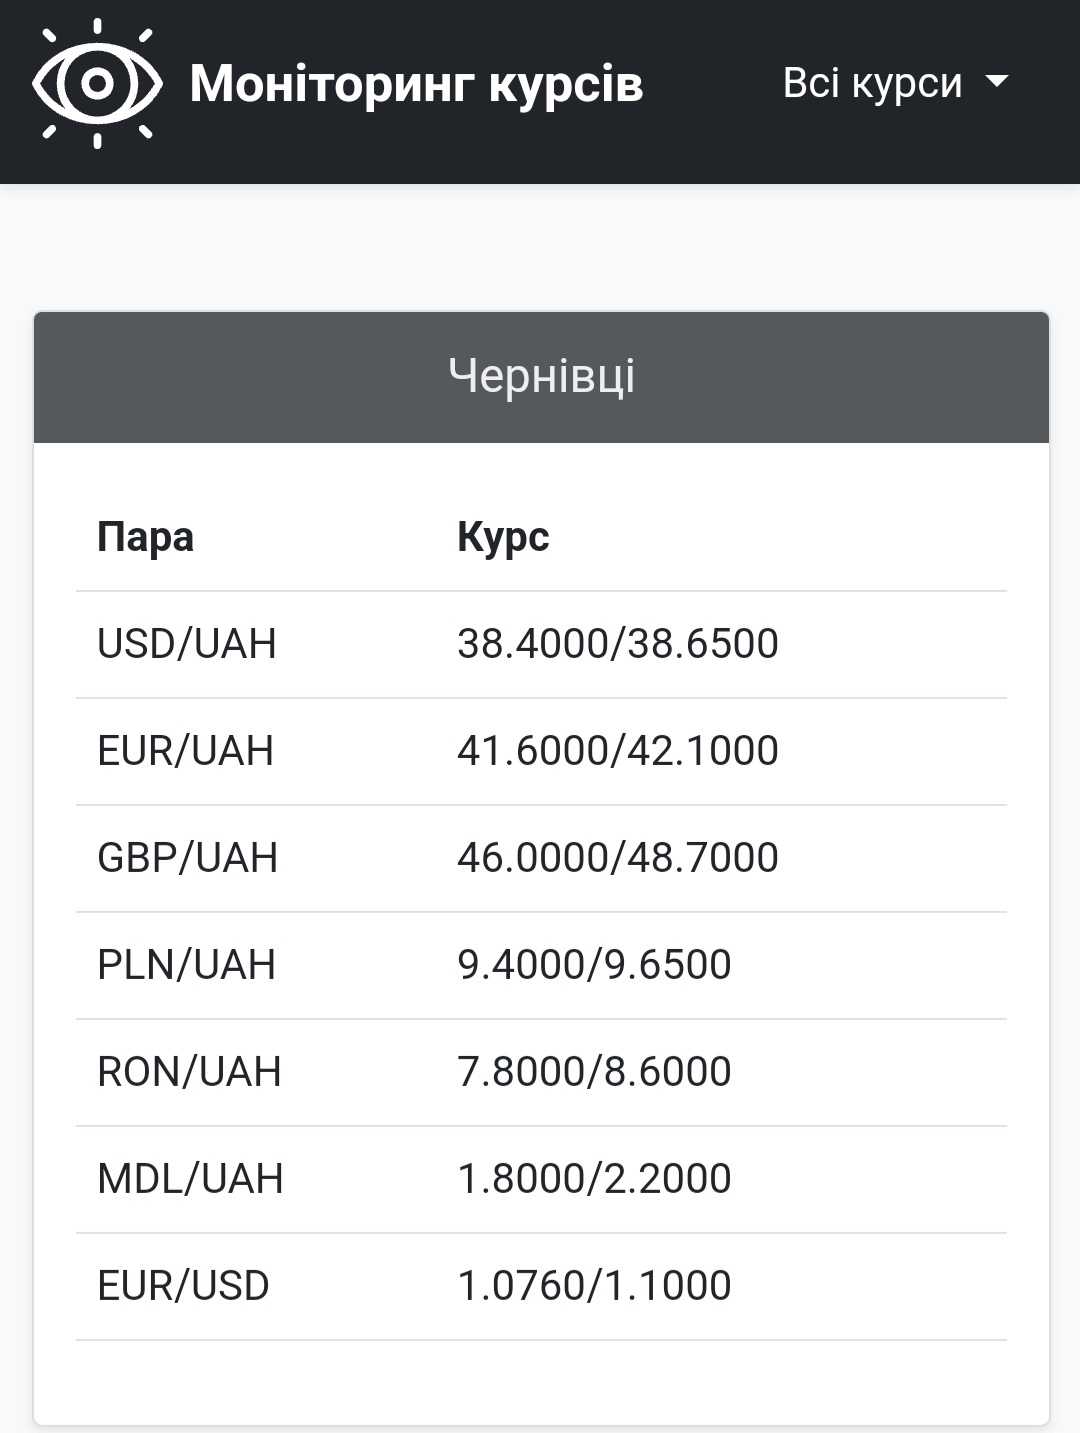Click the 38.4000/38.6500 rate value
Viewport: 1080px width, 1433px height.
pos(617,644)
